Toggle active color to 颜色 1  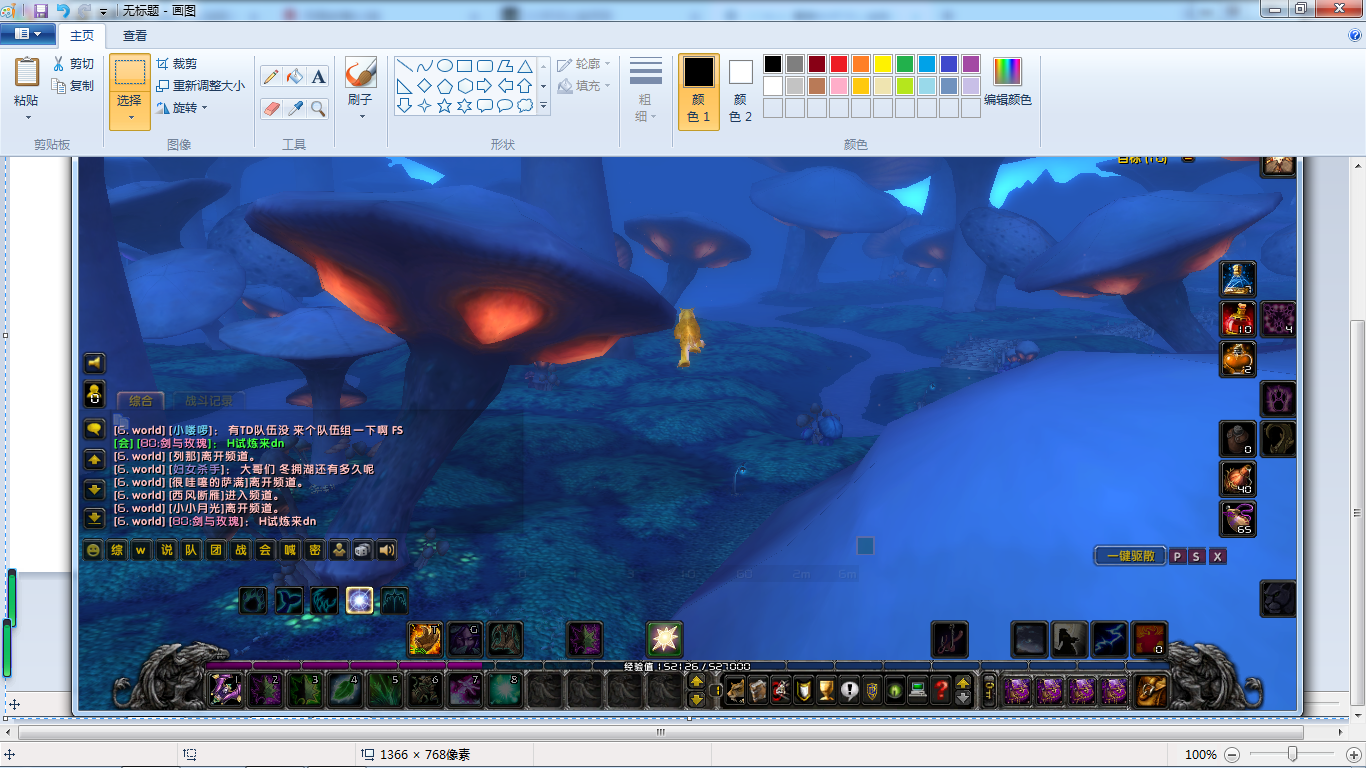[x=699, y=90]
